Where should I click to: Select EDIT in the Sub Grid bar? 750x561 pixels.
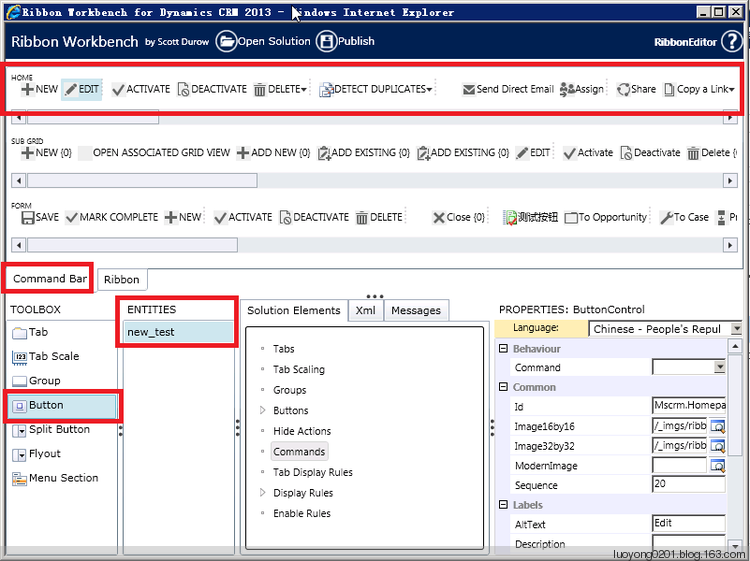533,153
